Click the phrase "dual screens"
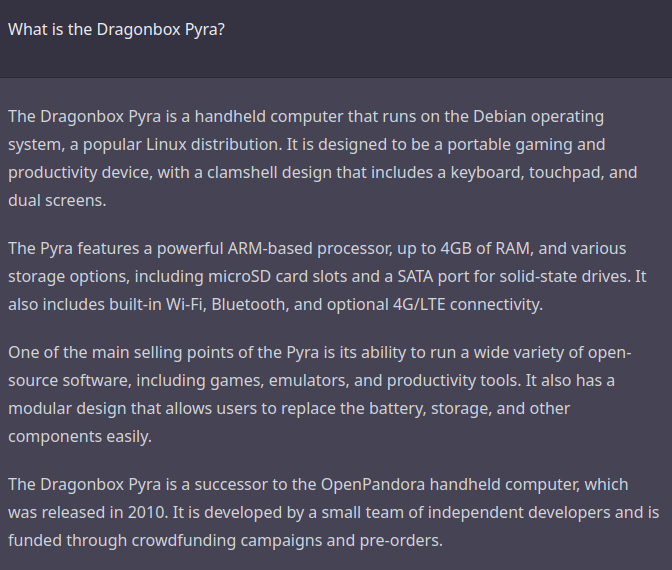 [x=55, y=199]
